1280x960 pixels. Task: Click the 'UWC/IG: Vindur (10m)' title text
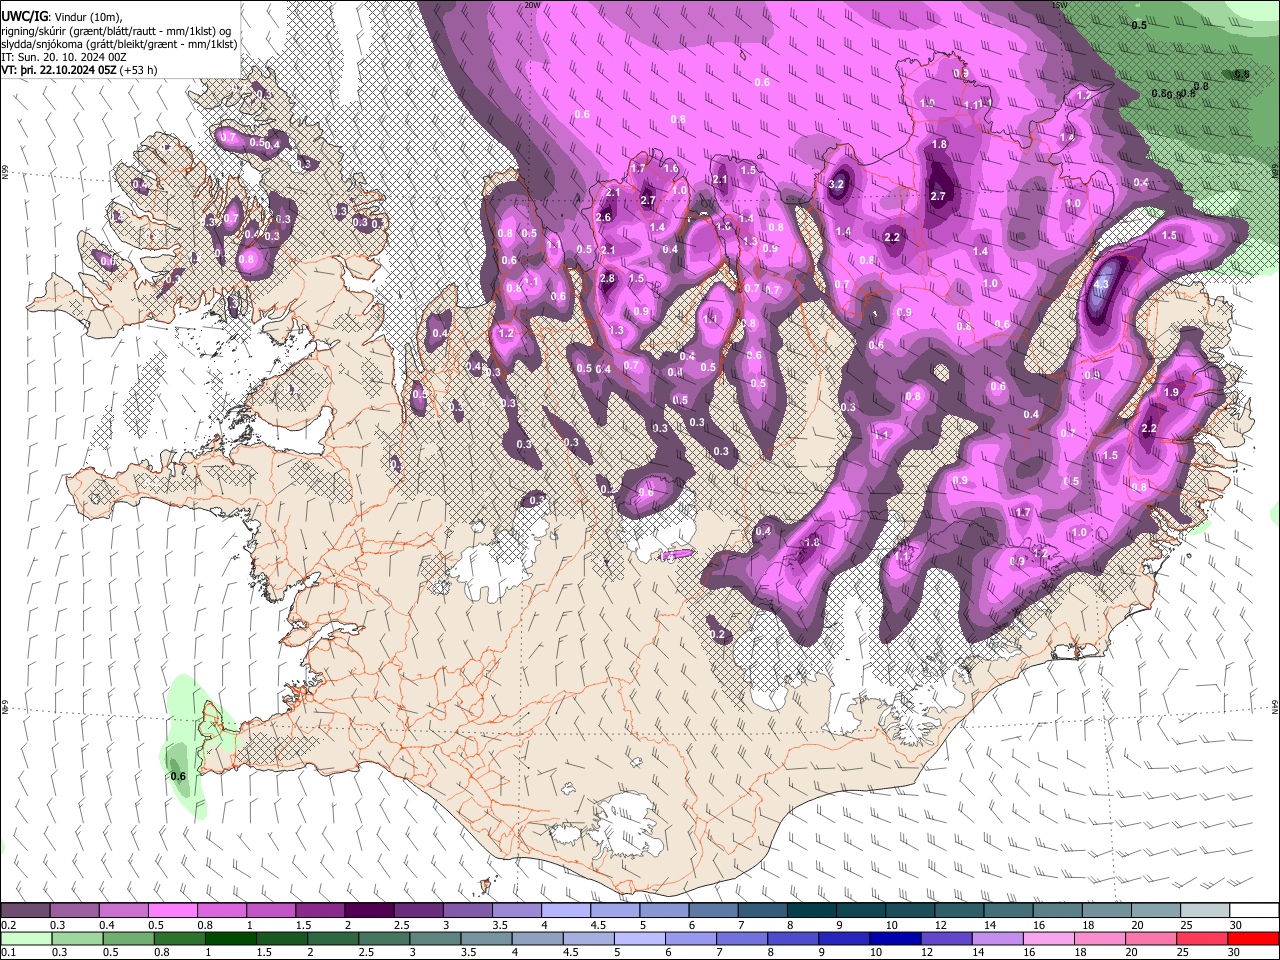(x=62, y=17)
